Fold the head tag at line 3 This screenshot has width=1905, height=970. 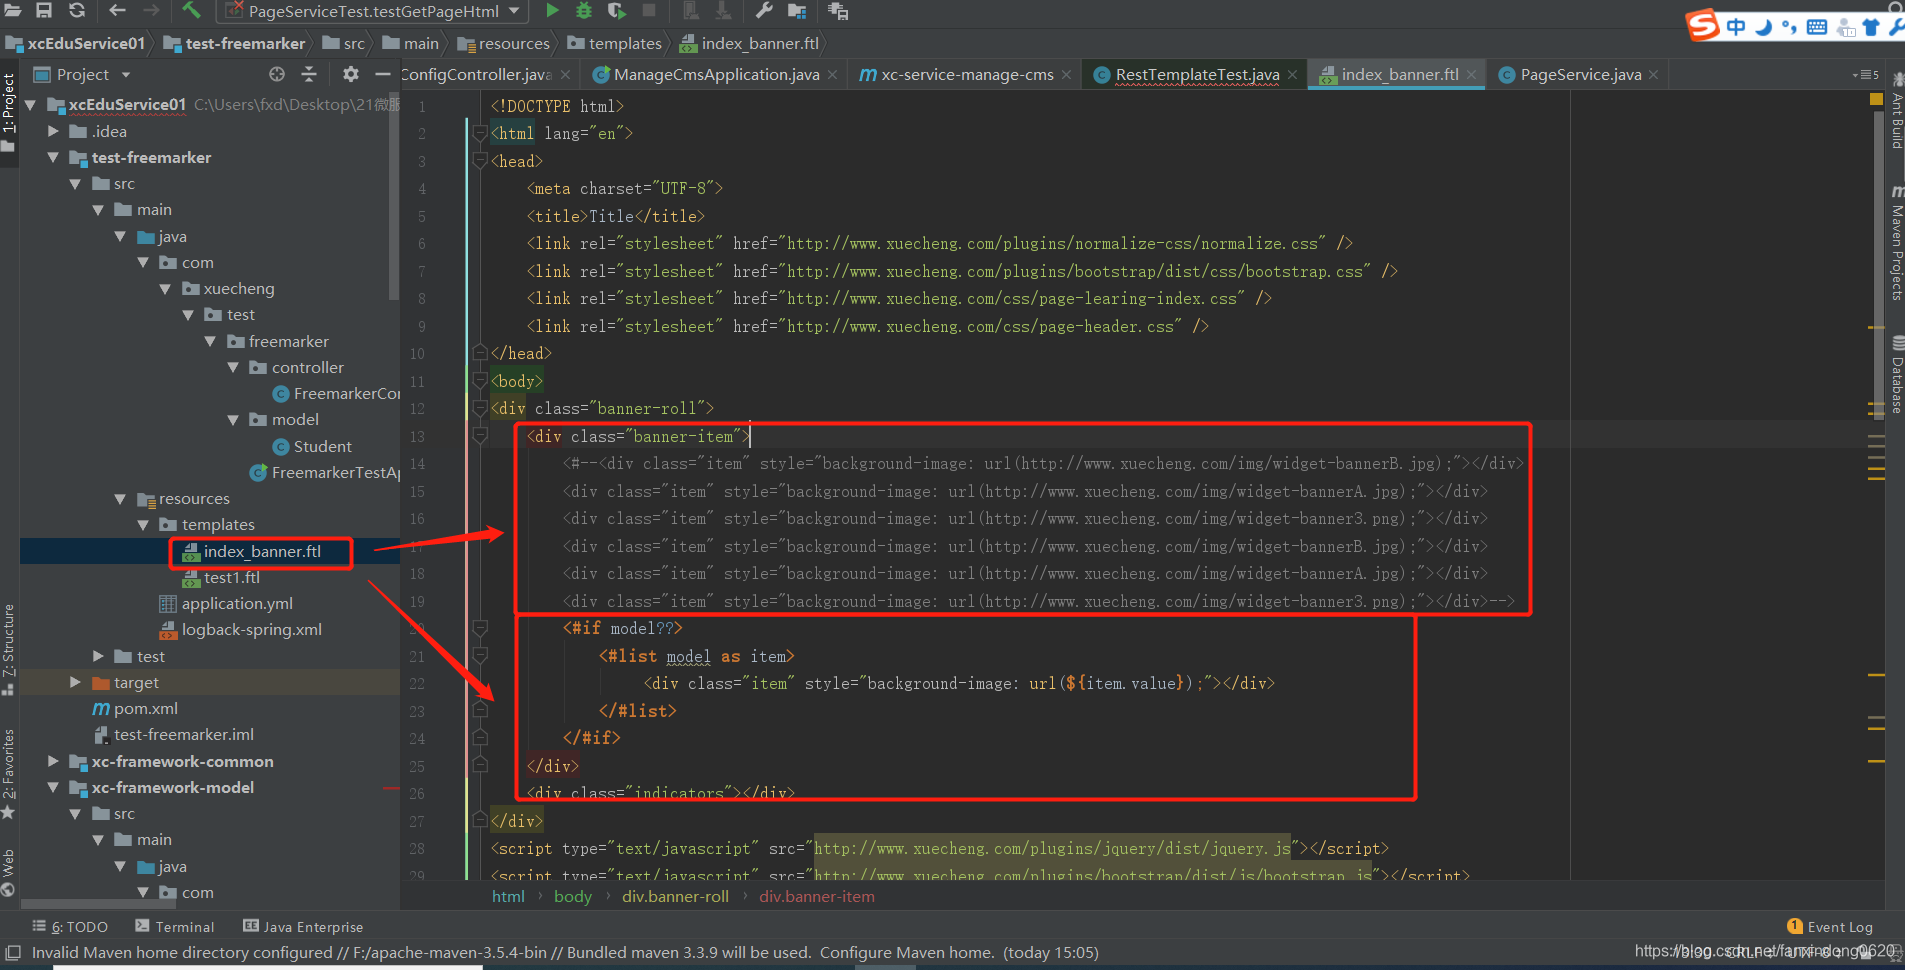click(x=480, y=160)
